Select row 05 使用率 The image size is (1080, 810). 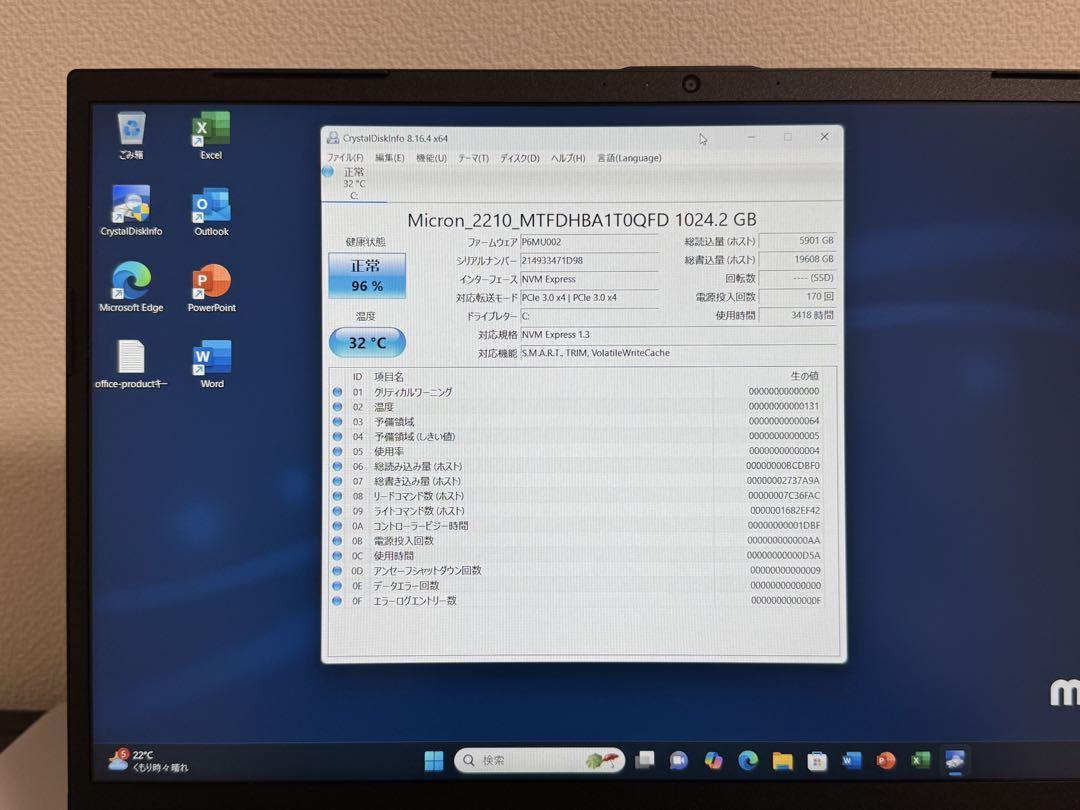577,451
